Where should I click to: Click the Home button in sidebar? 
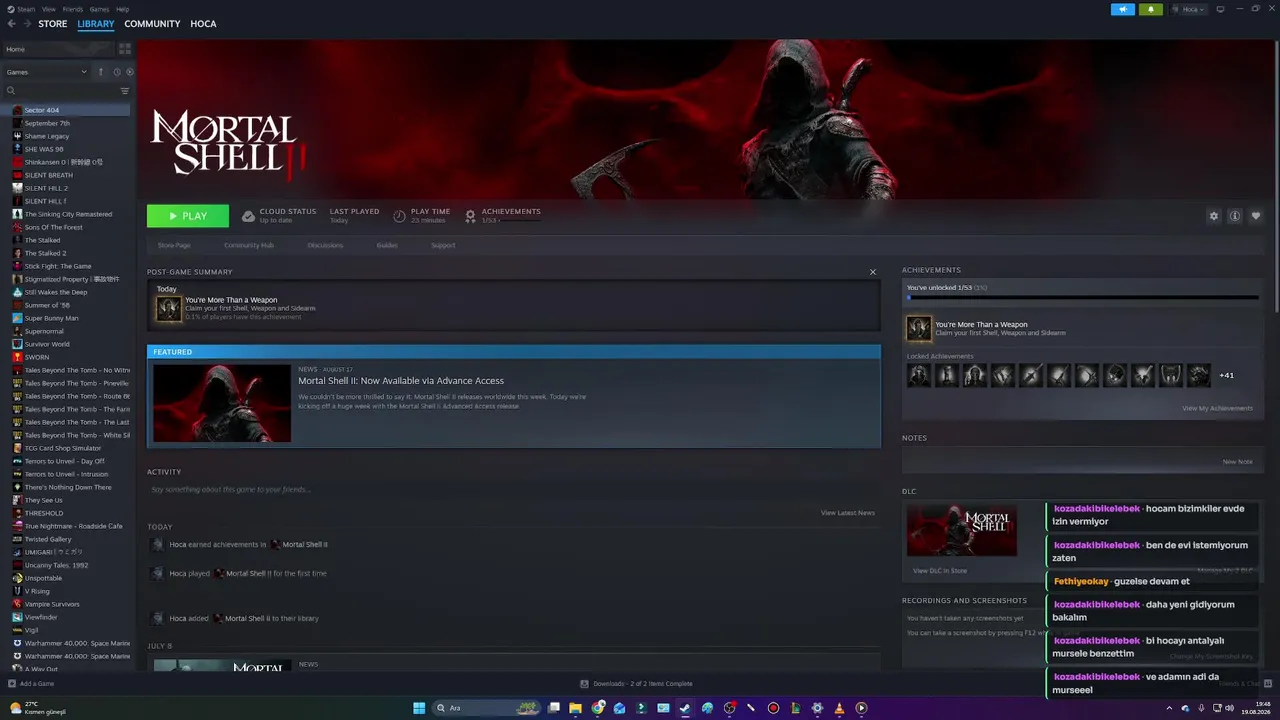click(58, 49)
